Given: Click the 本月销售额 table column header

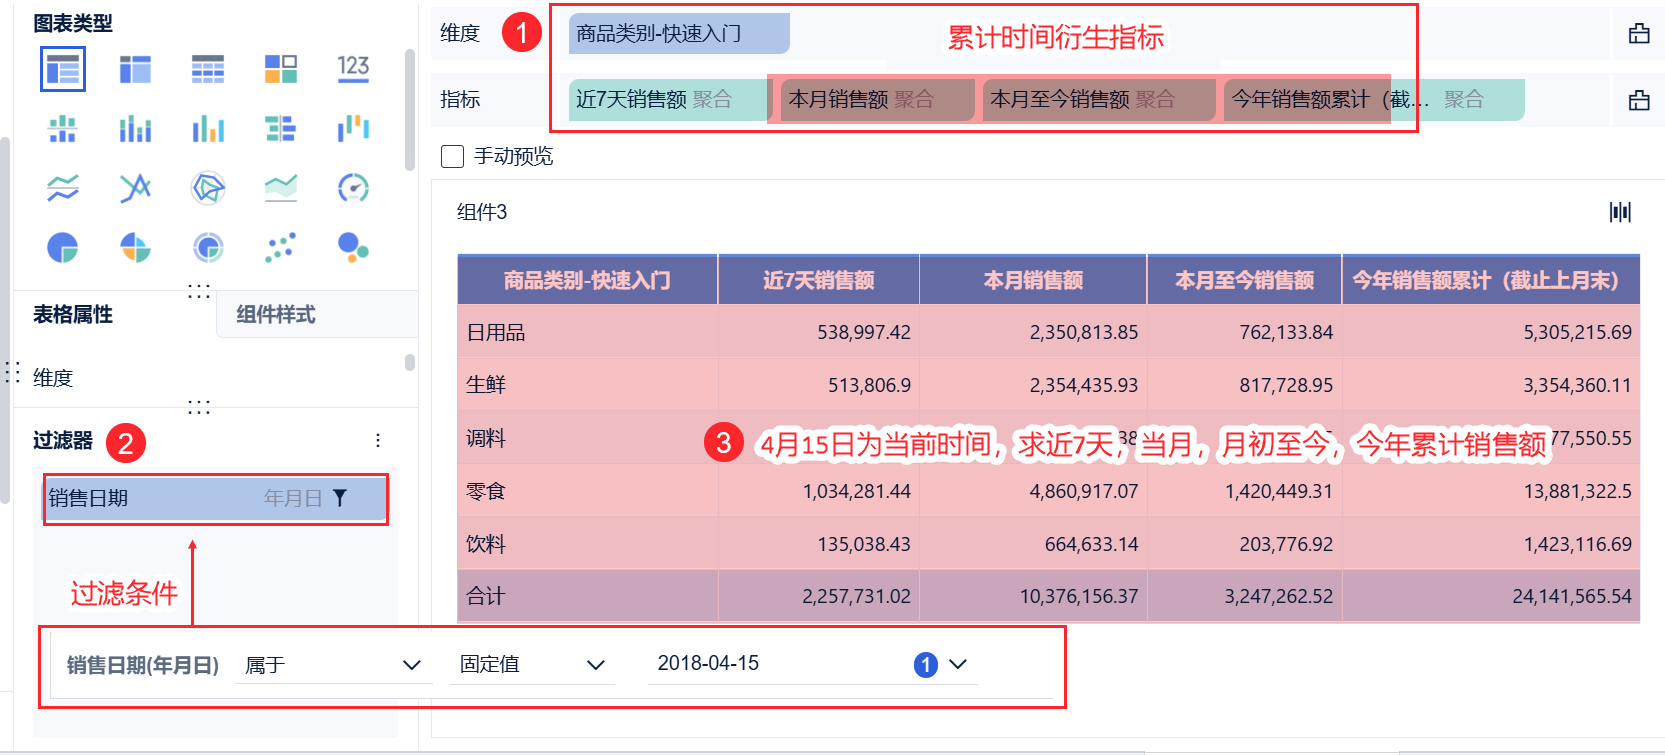Looking at the screenshot, I should point(1033,281).
